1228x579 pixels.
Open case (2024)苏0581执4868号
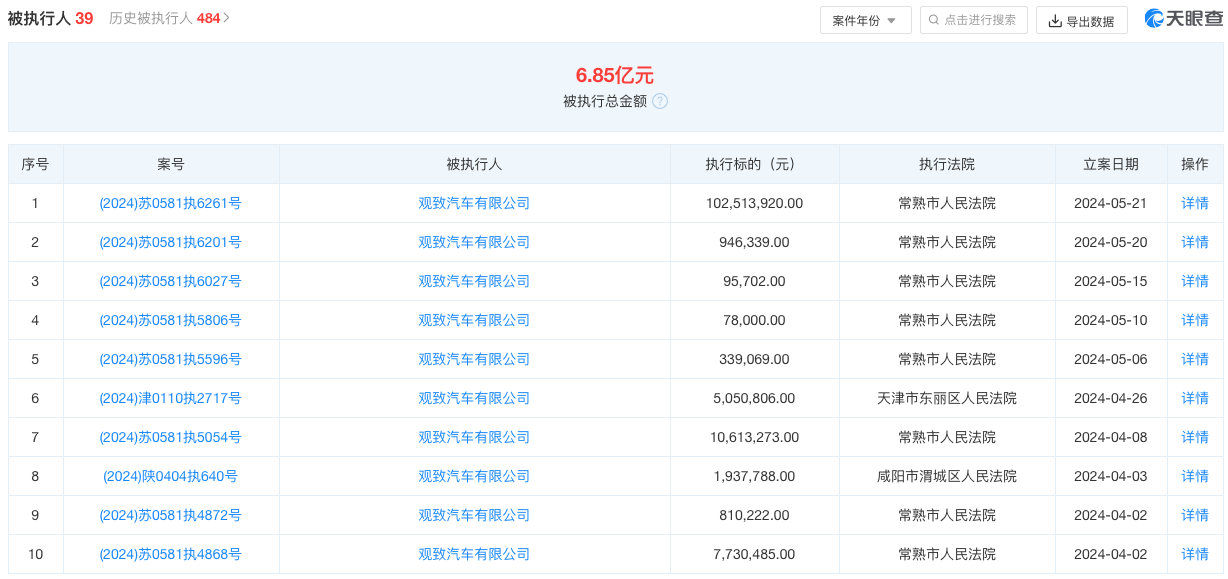point(170,554)
